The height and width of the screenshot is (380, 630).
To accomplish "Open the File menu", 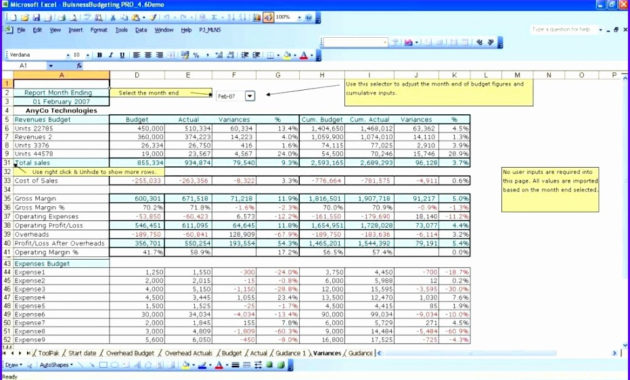I will 21,30.
